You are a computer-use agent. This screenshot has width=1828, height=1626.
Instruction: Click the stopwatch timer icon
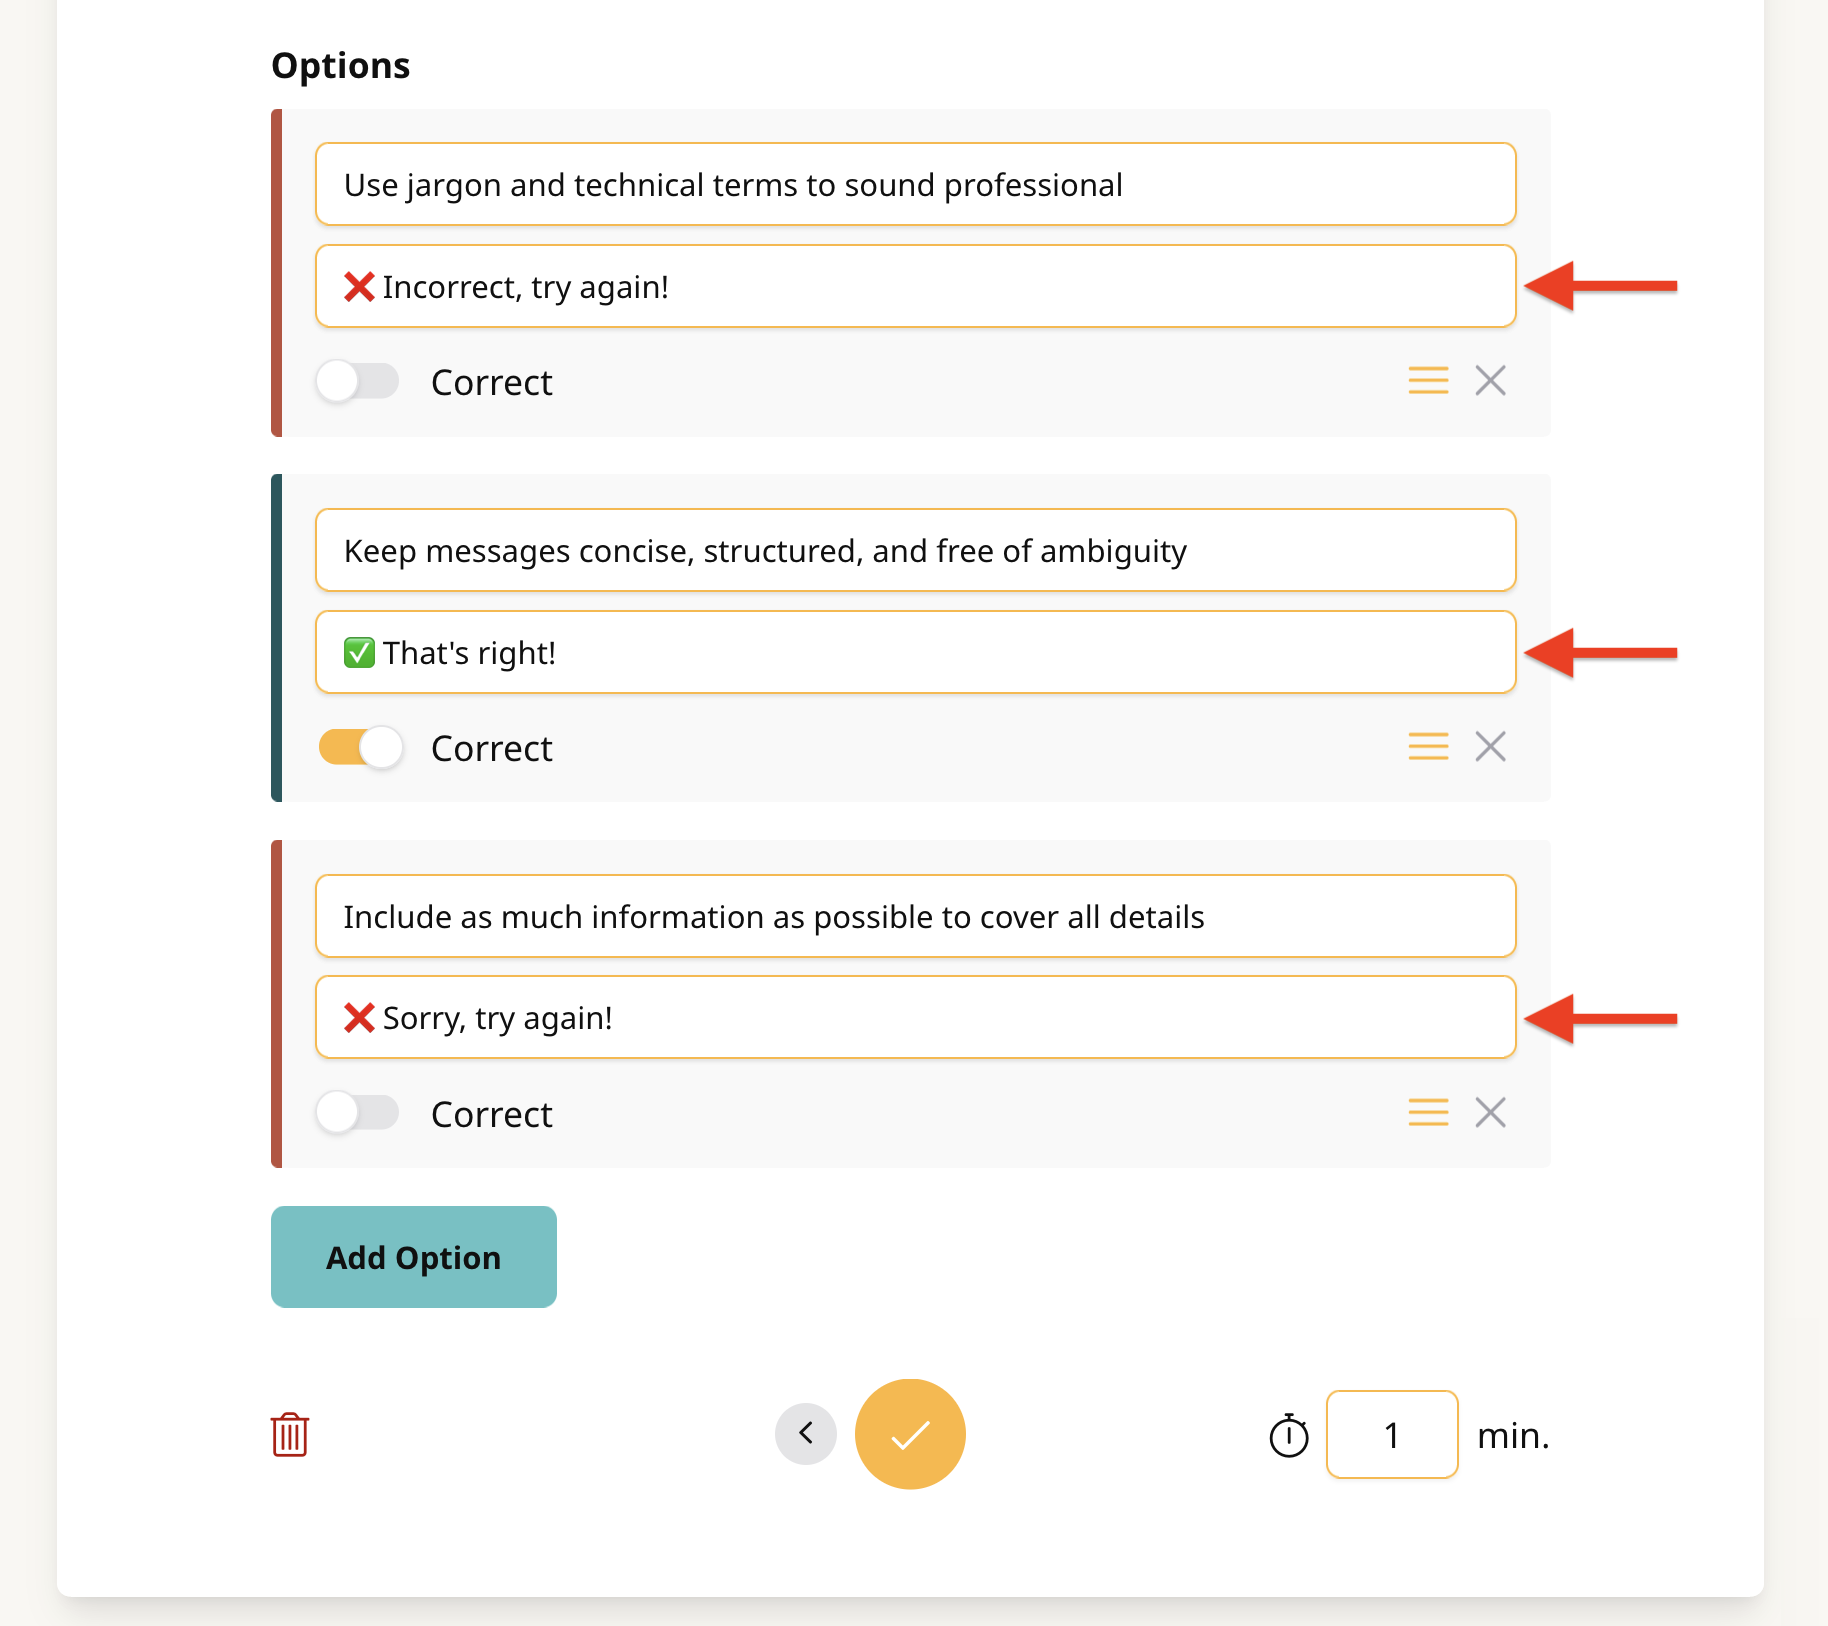coord(1289,1436)
